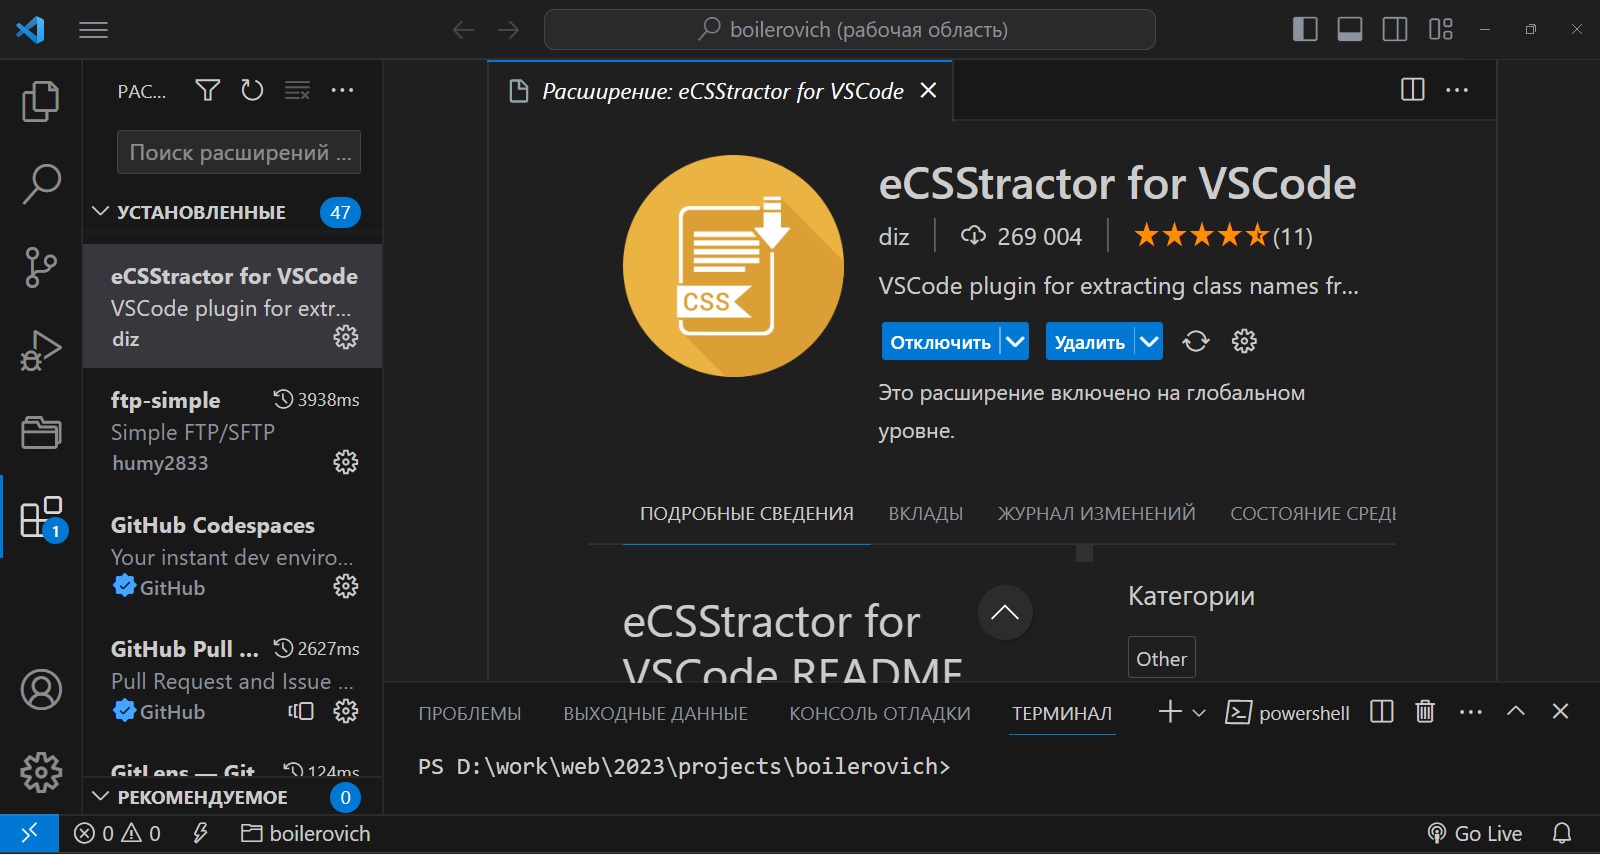The image size is (1600, 854).
Task: Open the Extensions view icon
Action: point(41,518)
